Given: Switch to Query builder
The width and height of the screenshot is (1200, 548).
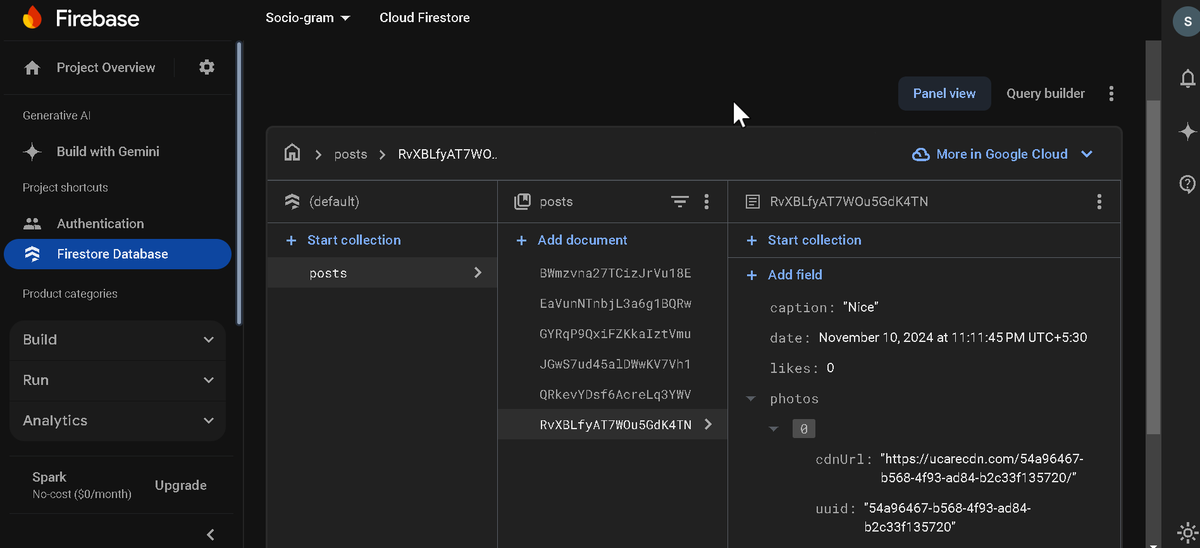Looking at the screenshot, I should 1045,93.
